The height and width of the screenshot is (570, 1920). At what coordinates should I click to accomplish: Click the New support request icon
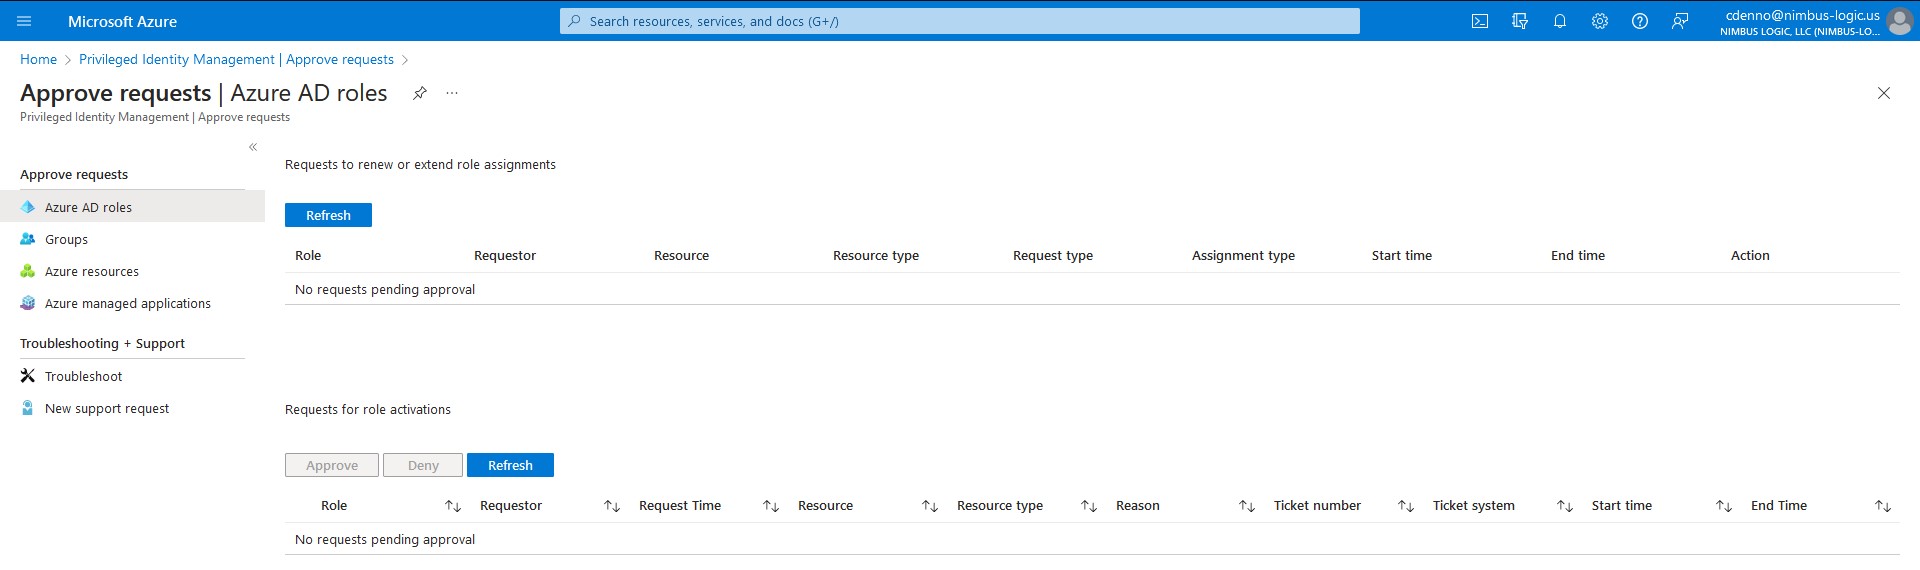tap(28, 408)
